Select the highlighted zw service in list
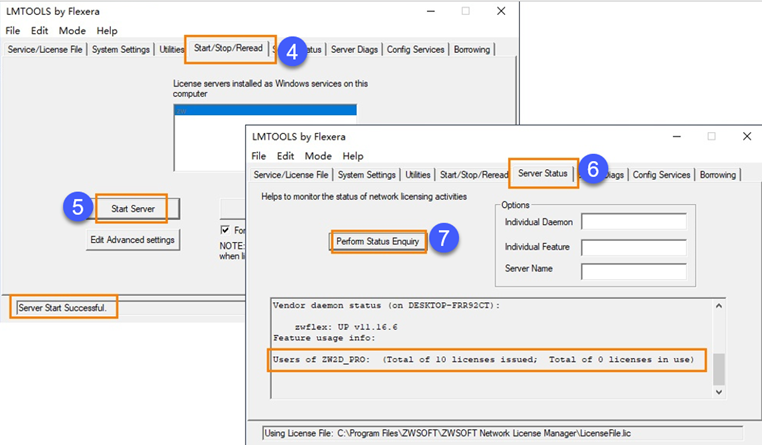Image resolution: width=762 pixels, height=445 pixels. pos(265,110)
